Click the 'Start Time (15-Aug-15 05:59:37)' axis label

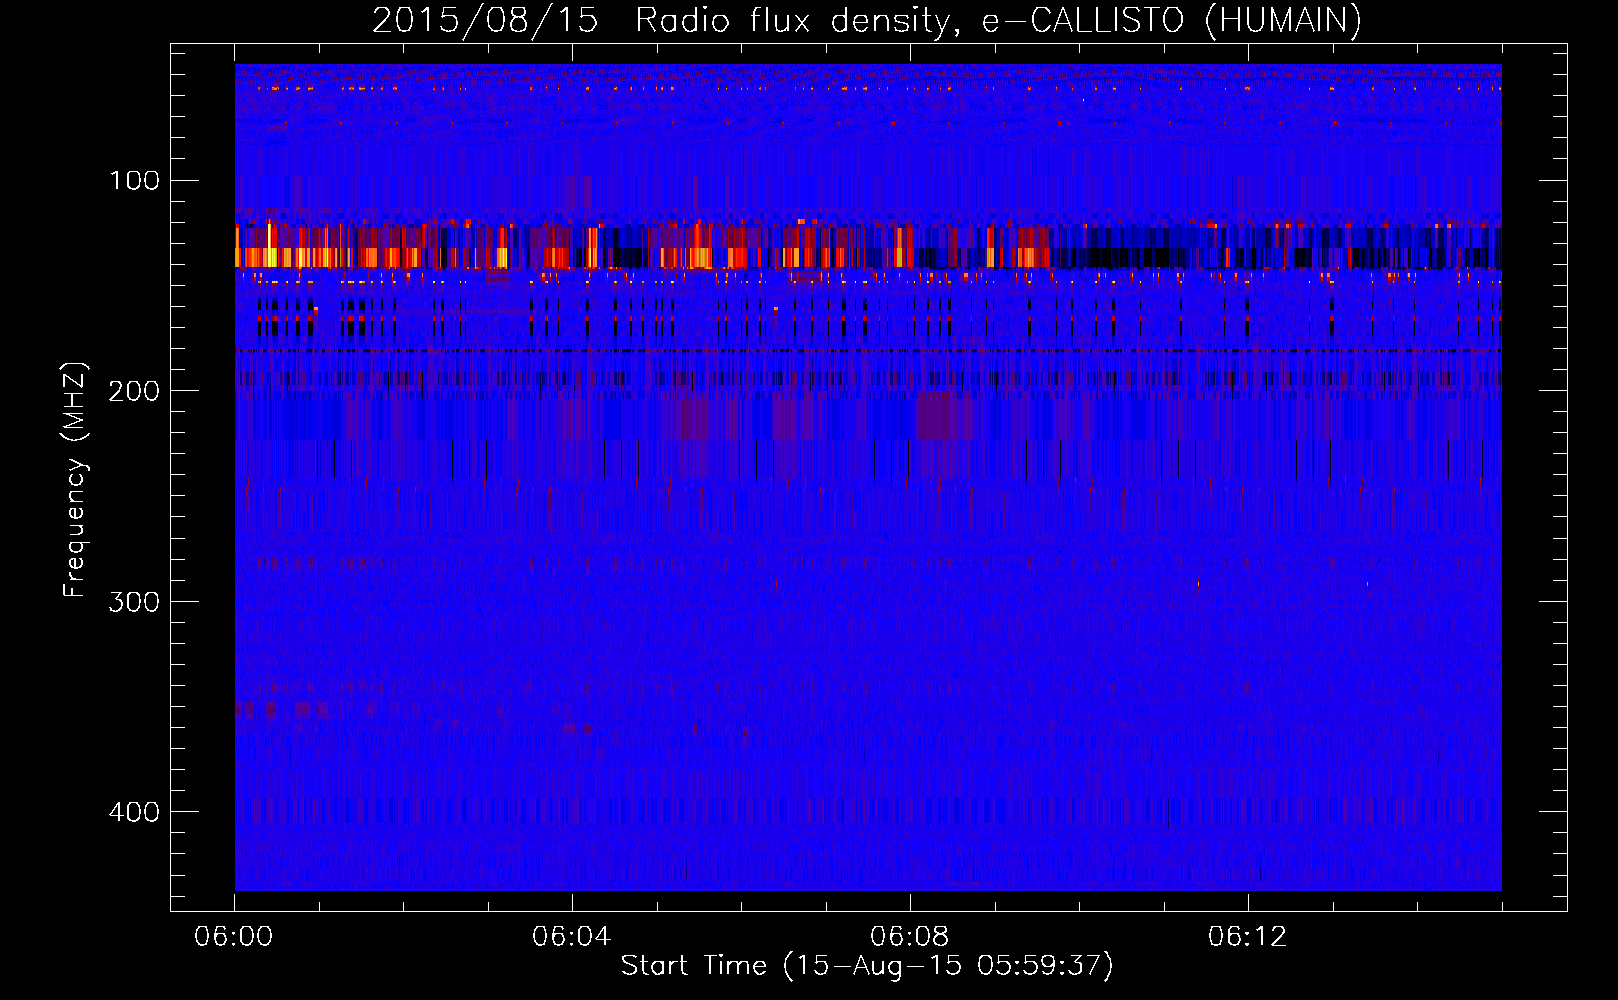click(x=867, y=966)
